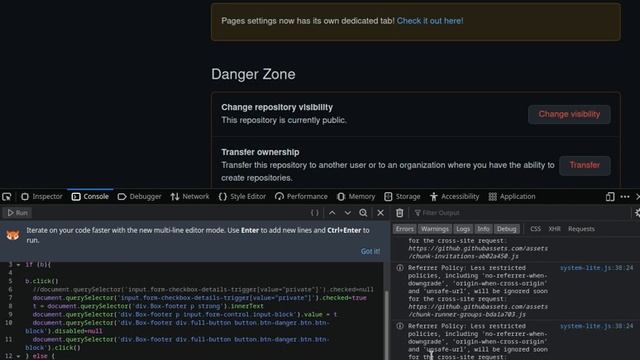The image size is (640, 360).
Task: Open the Performance tab
Action: tap(301, 197)
